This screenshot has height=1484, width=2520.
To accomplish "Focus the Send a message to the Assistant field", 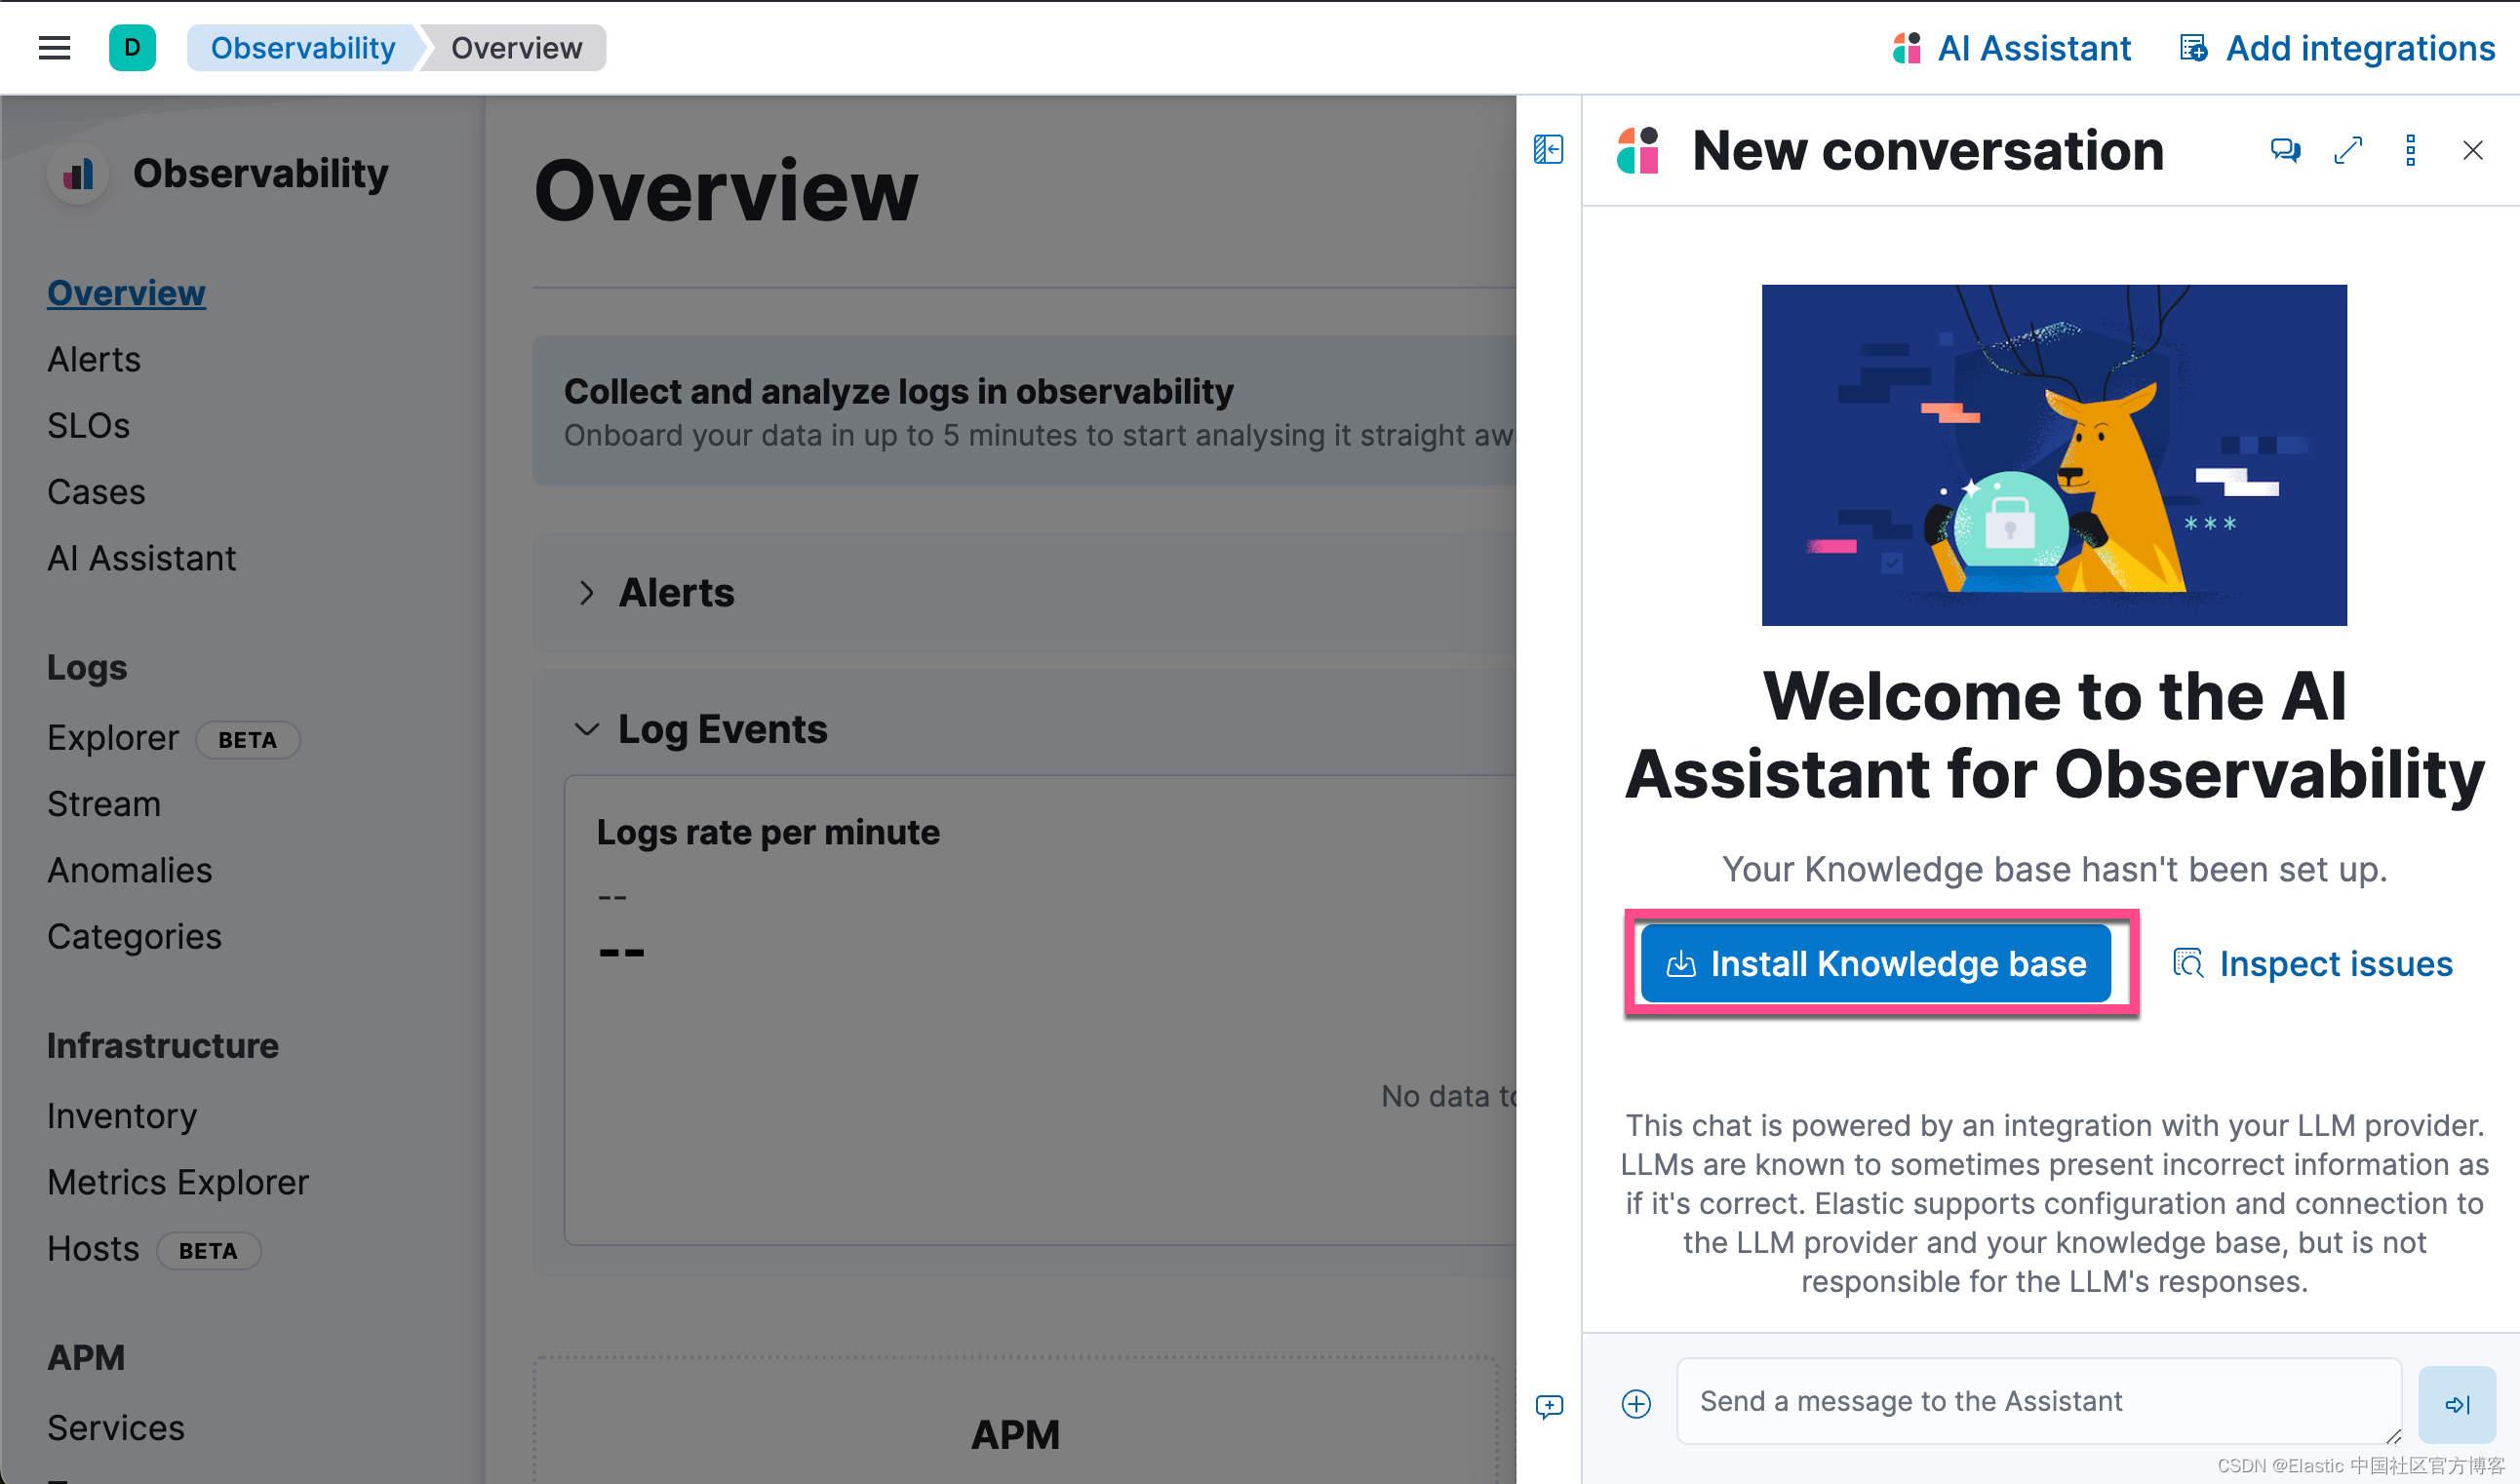I will click(2038, 1400).
